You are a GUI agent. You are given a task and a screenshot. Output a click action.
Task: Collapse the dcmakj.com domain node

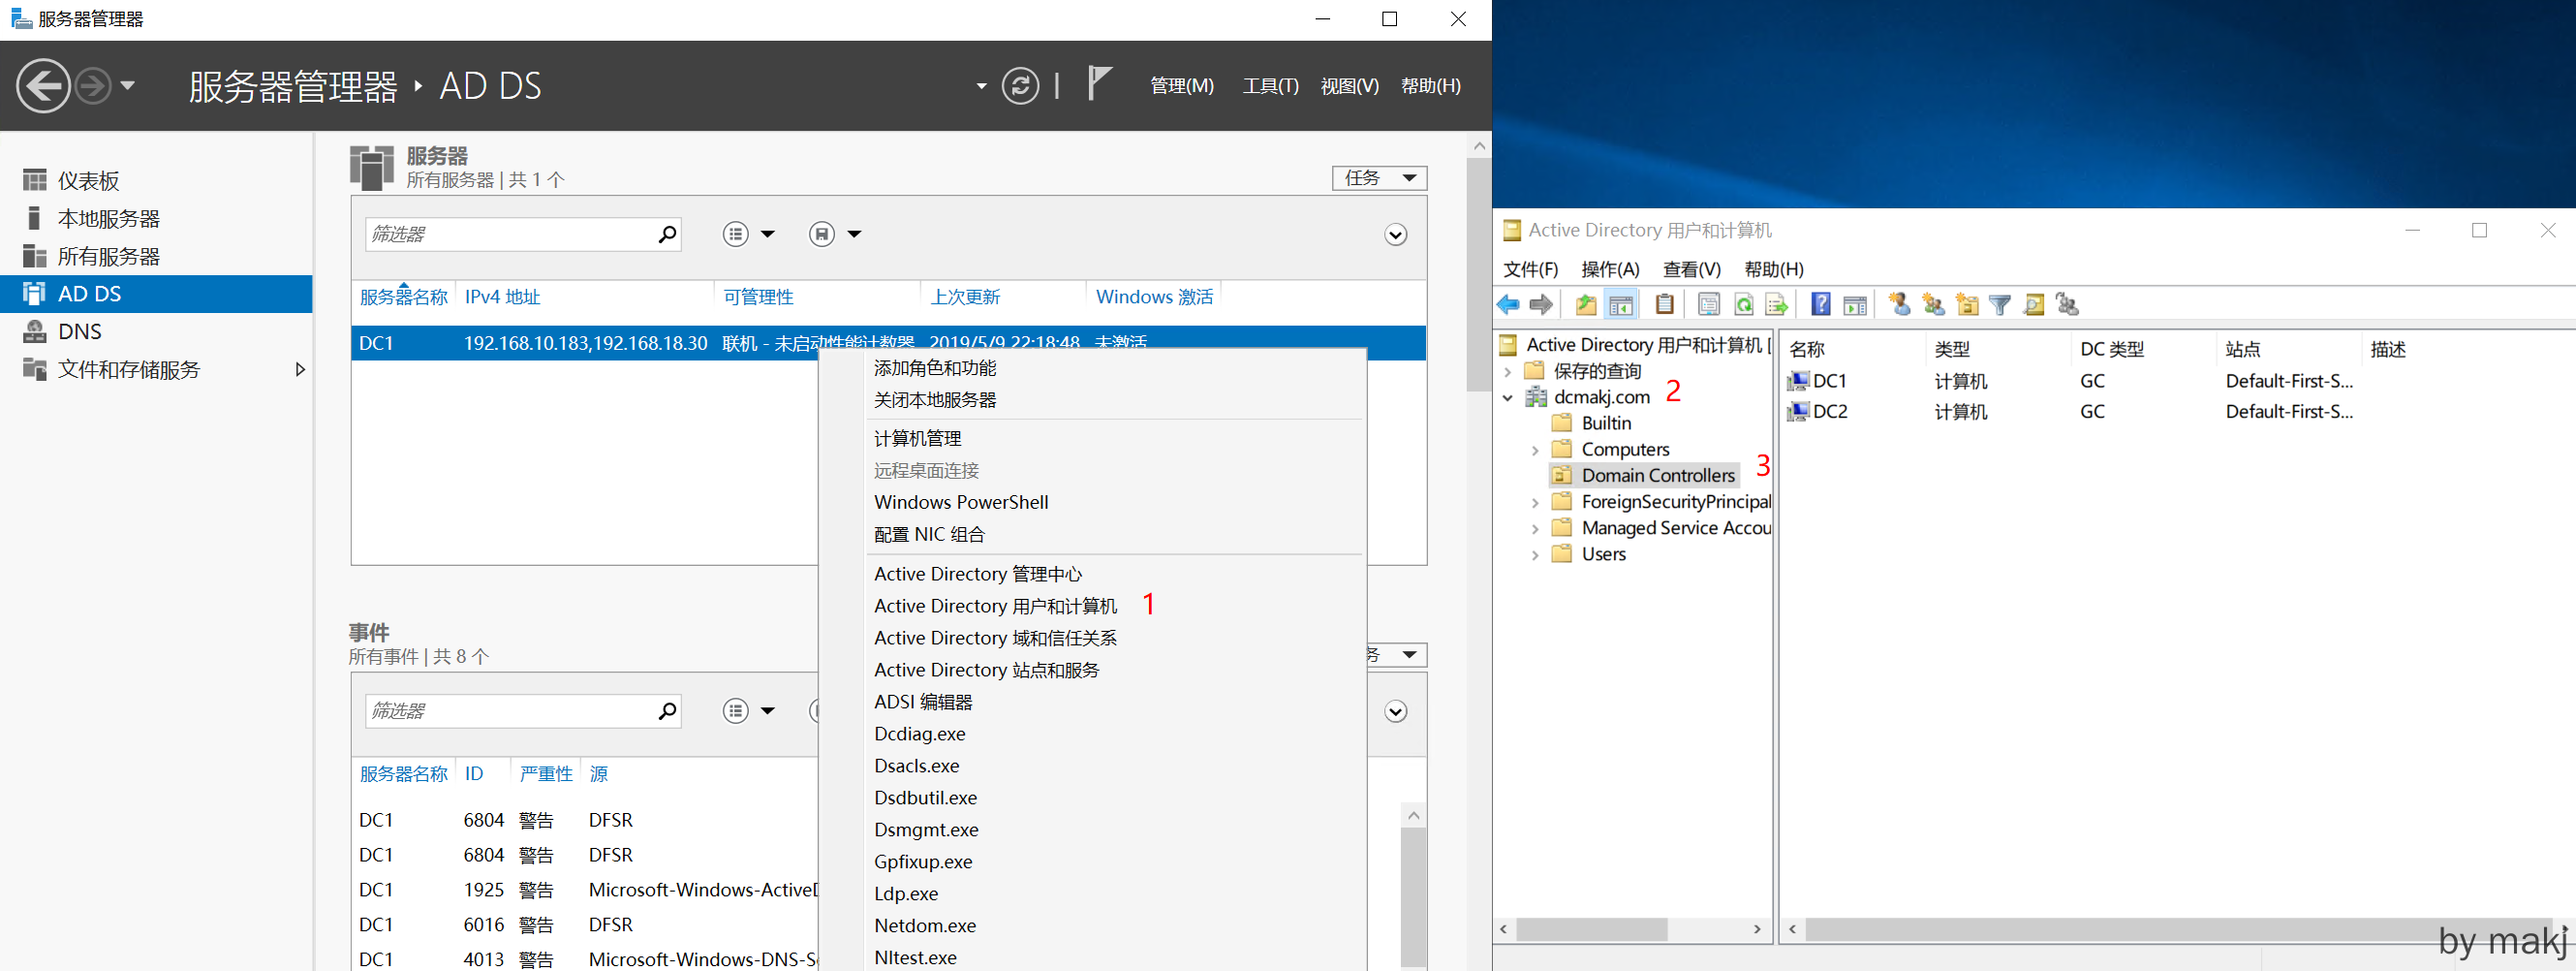tap(1508, 398)
